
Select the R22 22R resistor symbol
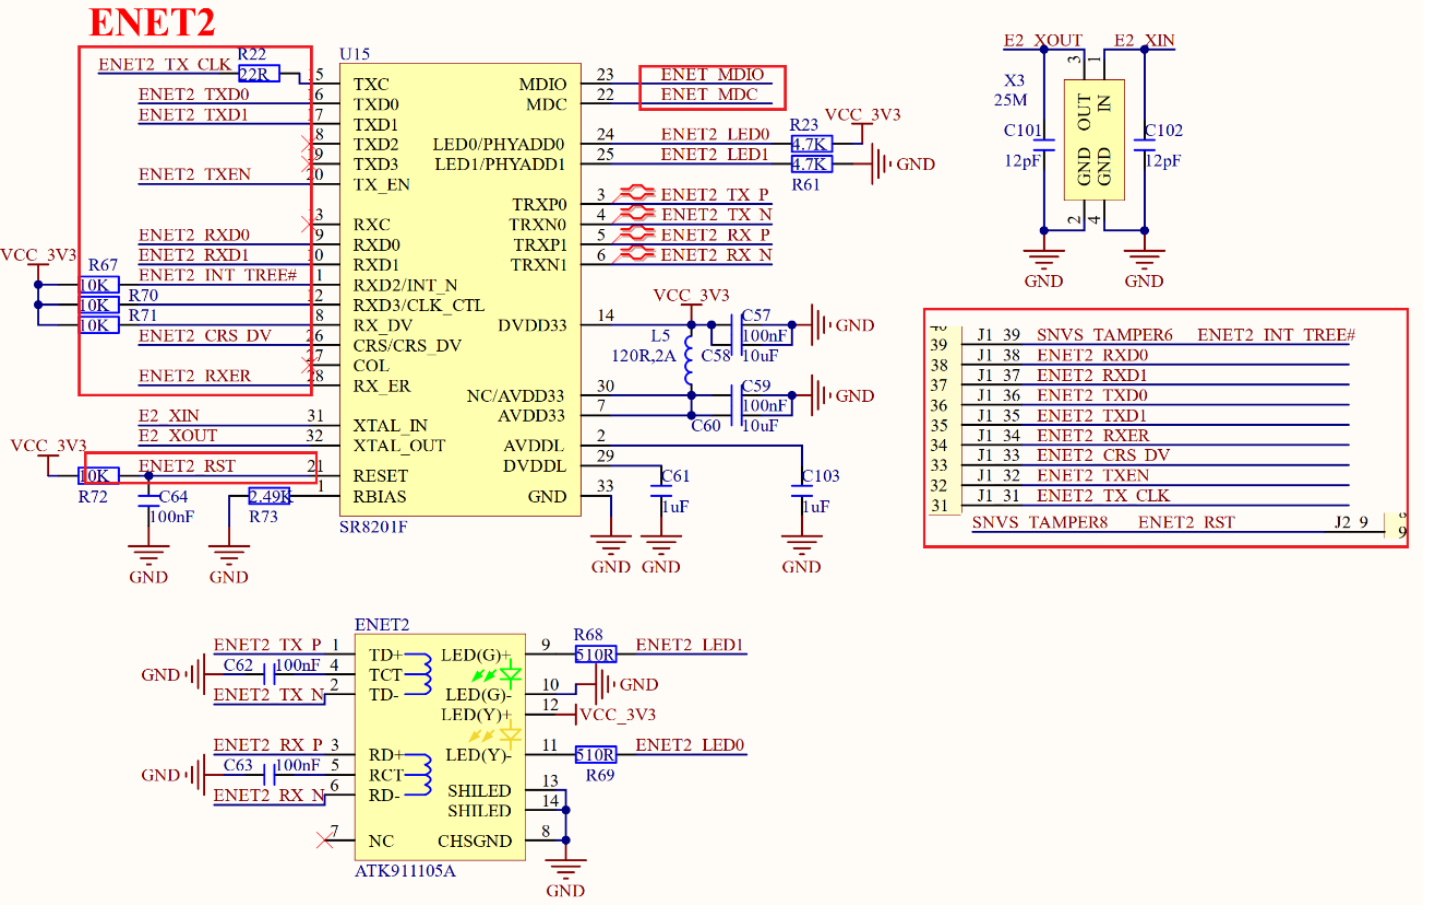(x=259, y=74)
